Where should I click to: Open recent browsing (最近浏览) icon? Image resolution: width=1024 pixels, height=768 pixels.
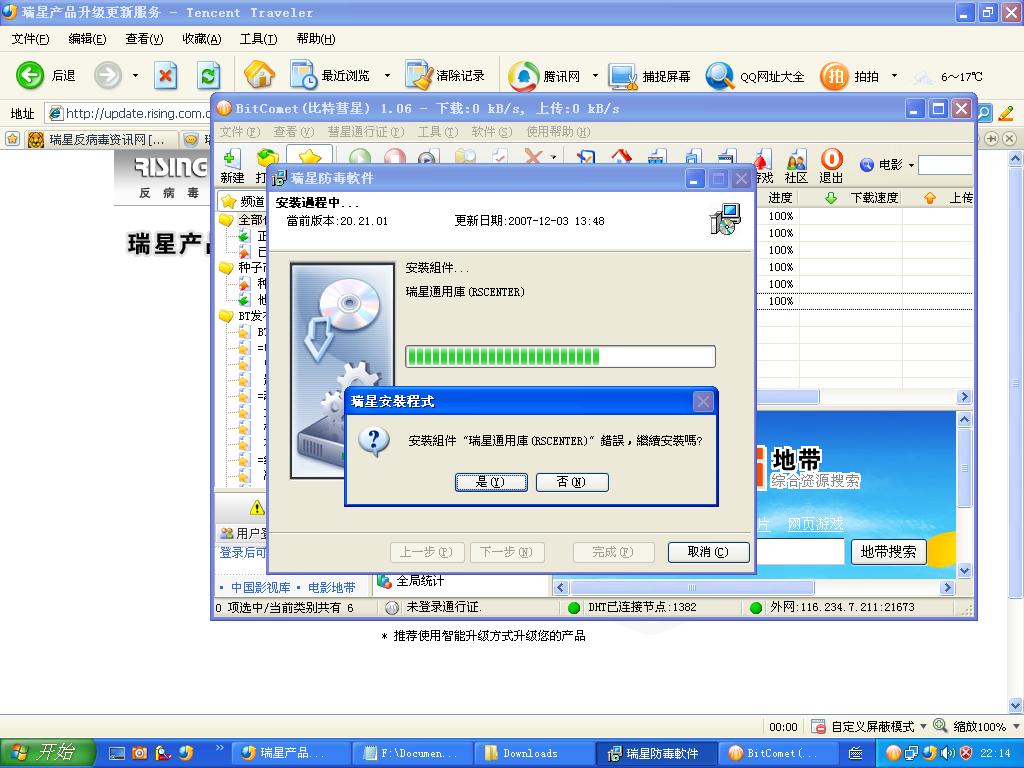(303, 75)
